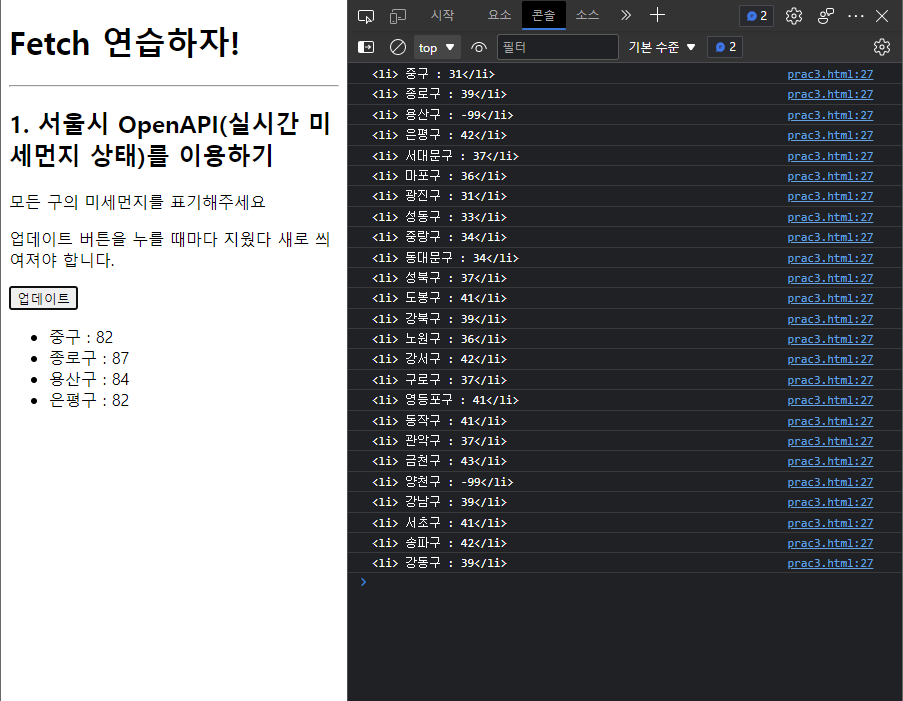Select the 콘솔 console tab
The image size is (903, 701).
pyautogui.click(x=543, y=15)
